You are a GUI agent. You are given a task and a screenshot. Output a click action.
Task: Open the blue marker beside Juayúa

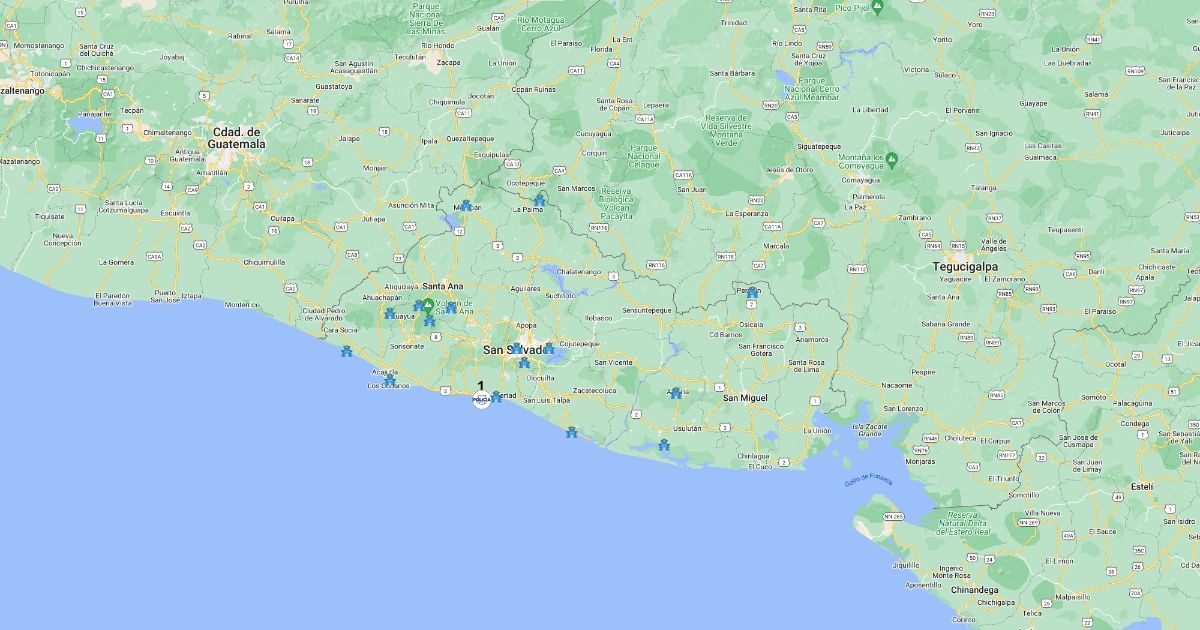tap(390, 313)
